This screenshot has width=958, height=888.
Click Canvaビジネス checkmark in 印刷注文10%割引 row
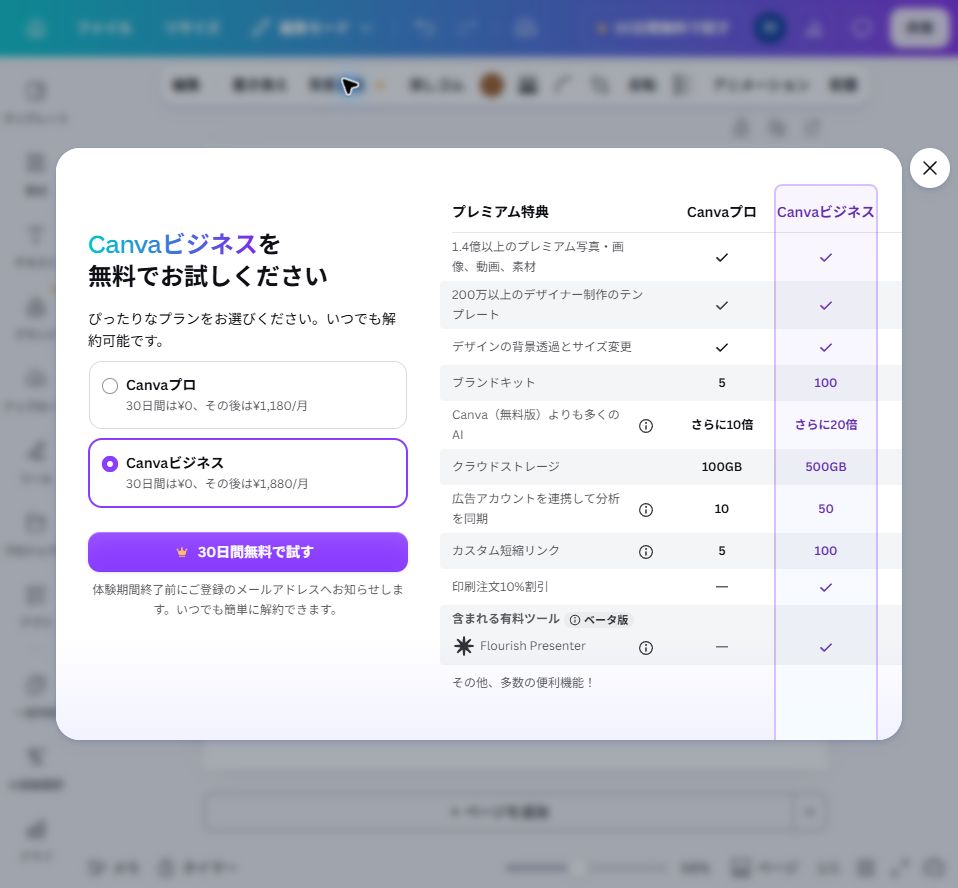point(825,587)
